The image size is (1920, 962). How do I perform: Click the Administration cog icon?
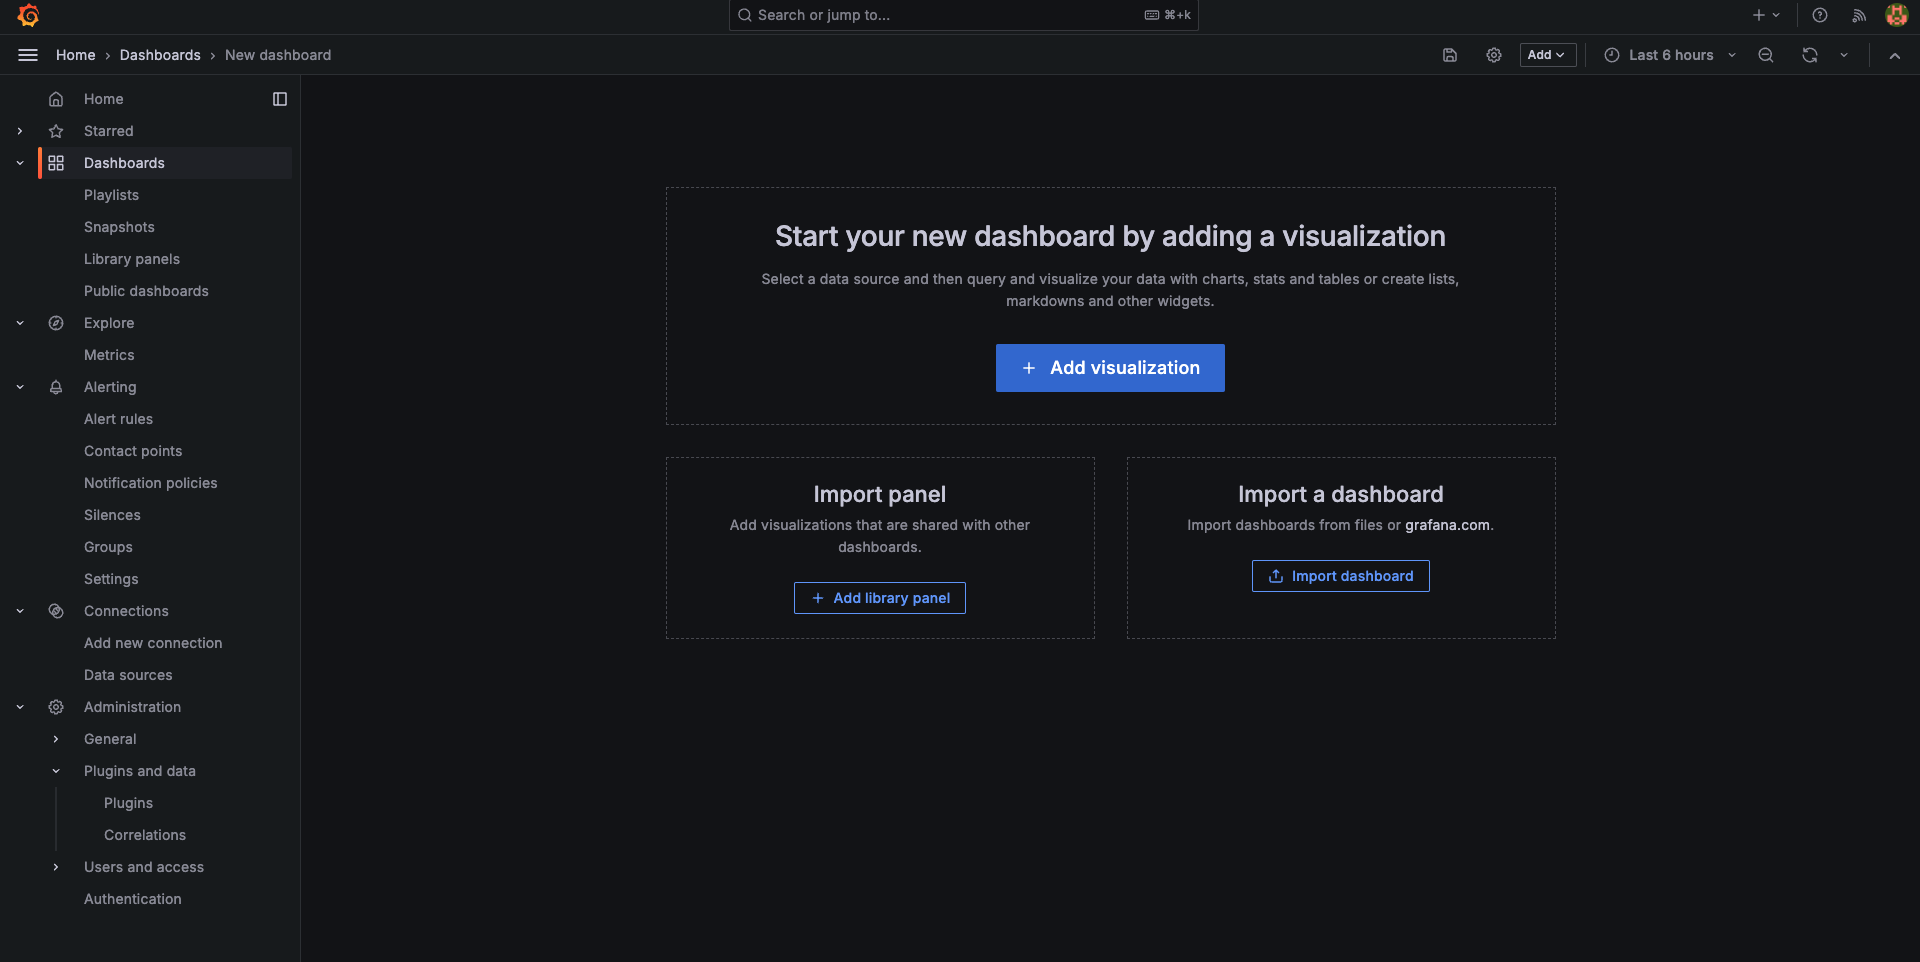(56, 707)
